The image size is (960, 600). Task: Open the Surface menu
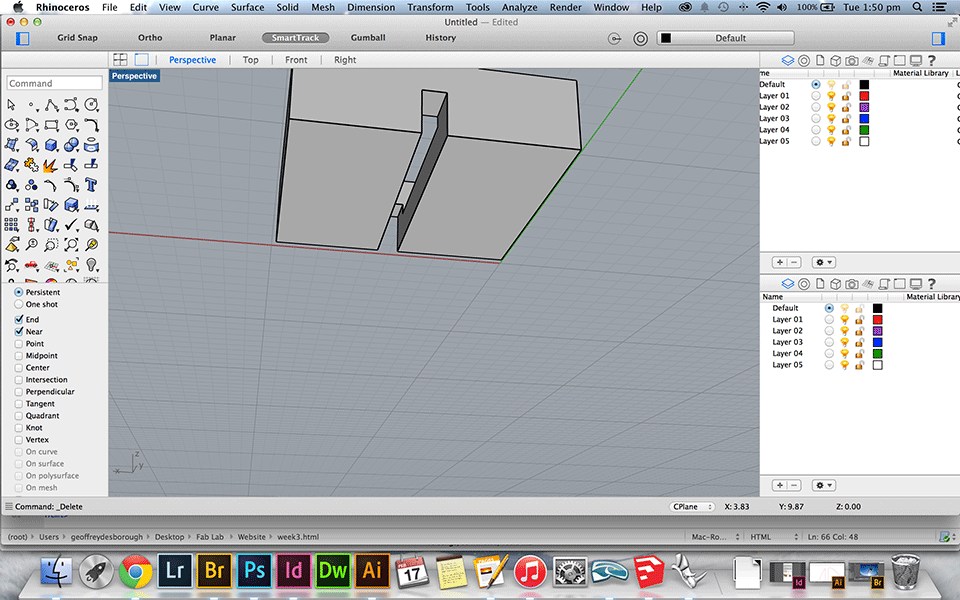247,7
